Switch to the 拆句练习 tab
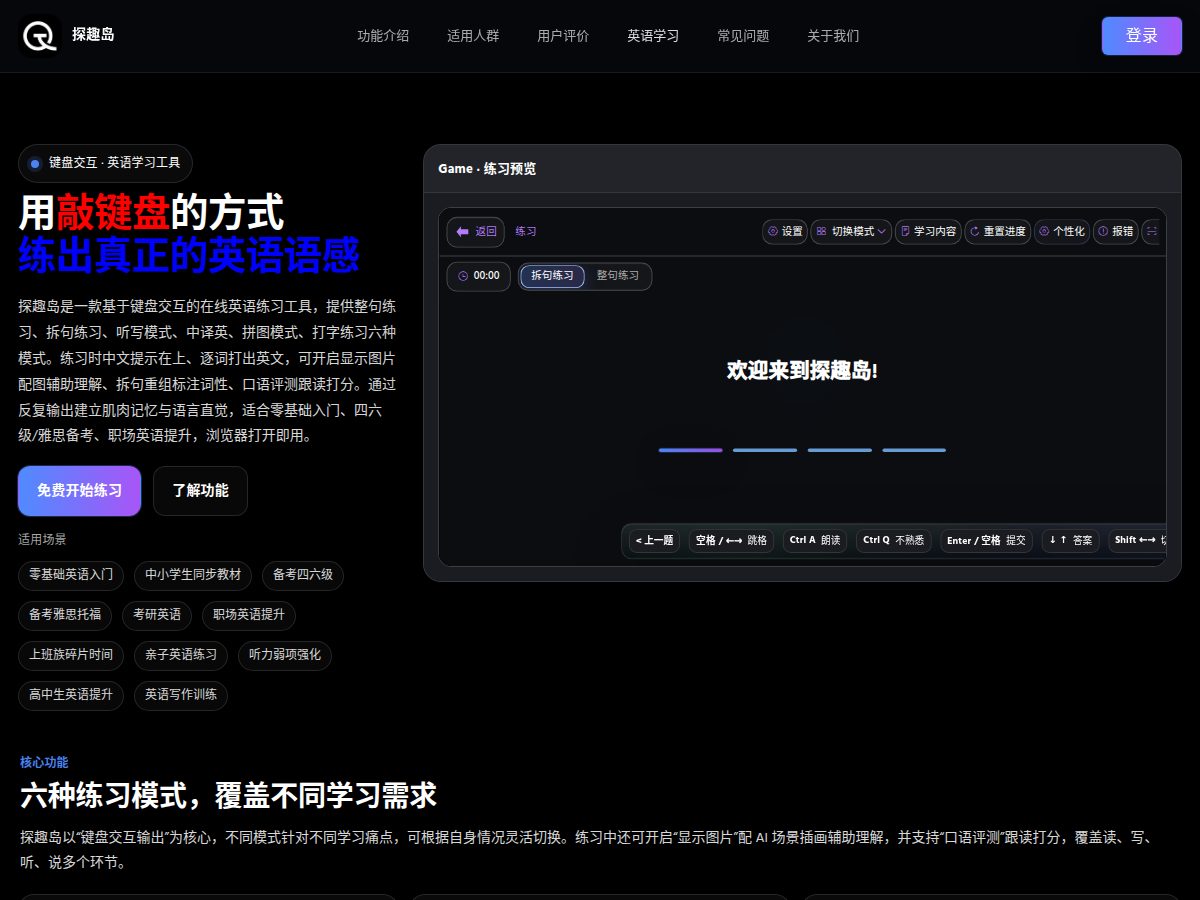This screenshot has width=1200, height=900. pos(552,276)
